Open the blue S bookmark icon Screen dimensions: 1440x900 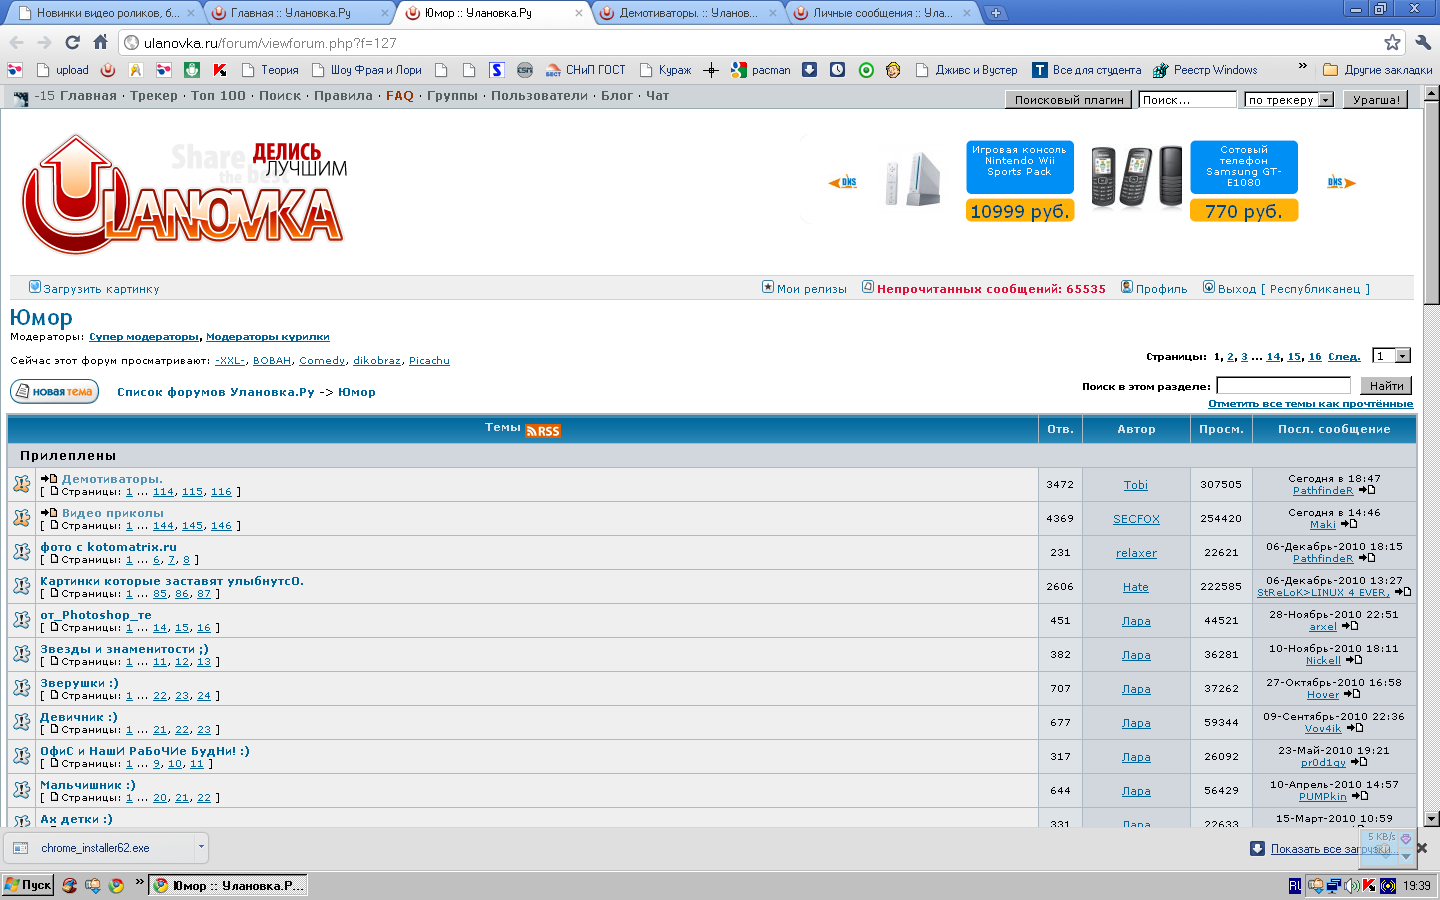coord(497,70)
